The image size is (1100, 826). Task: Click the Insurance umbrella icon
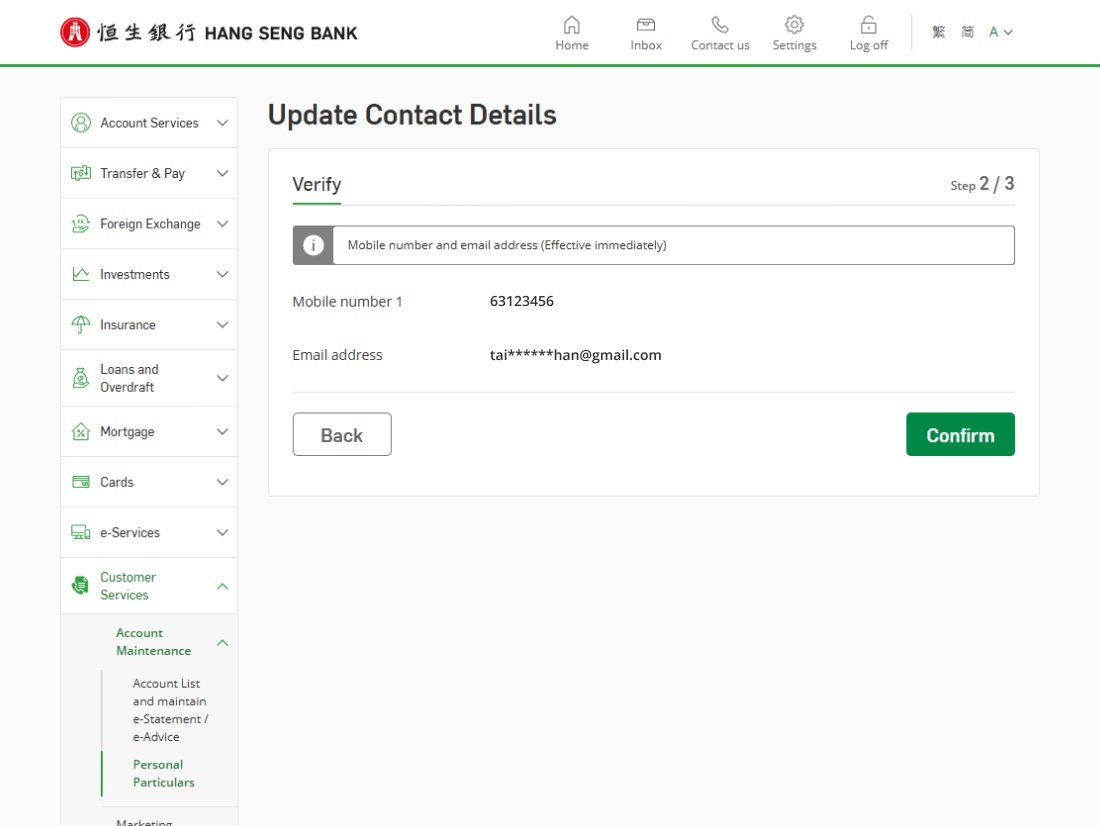[81, 325]
